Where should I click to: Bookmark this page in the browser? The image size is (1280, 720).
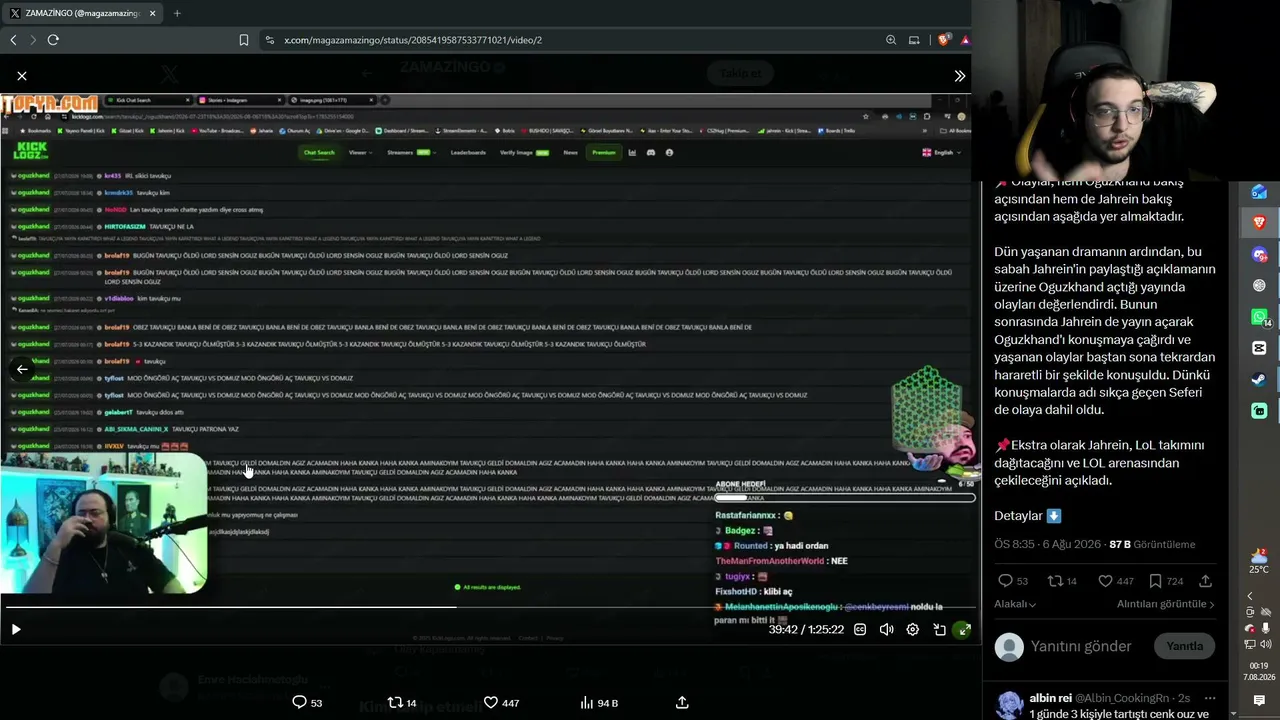[x=243, y=40]
